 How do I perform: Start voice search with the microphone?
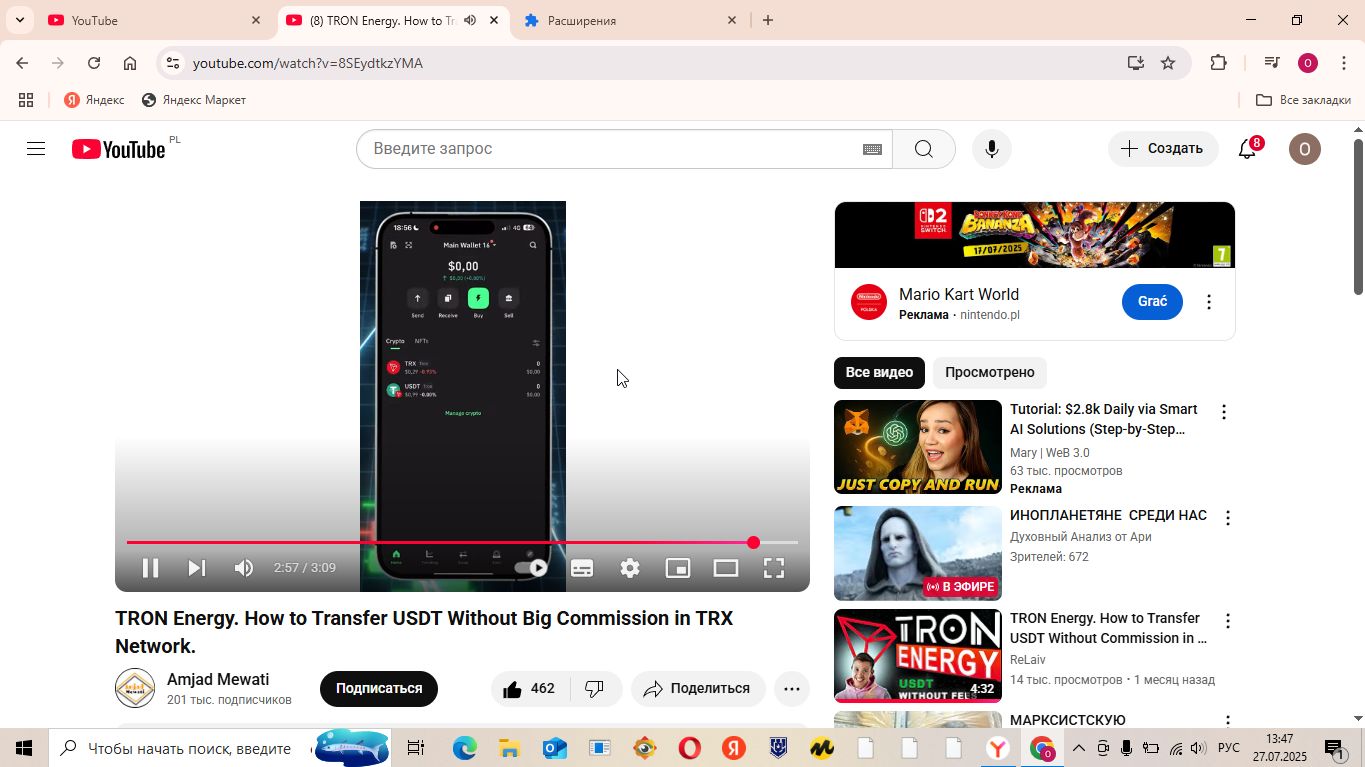991,149
